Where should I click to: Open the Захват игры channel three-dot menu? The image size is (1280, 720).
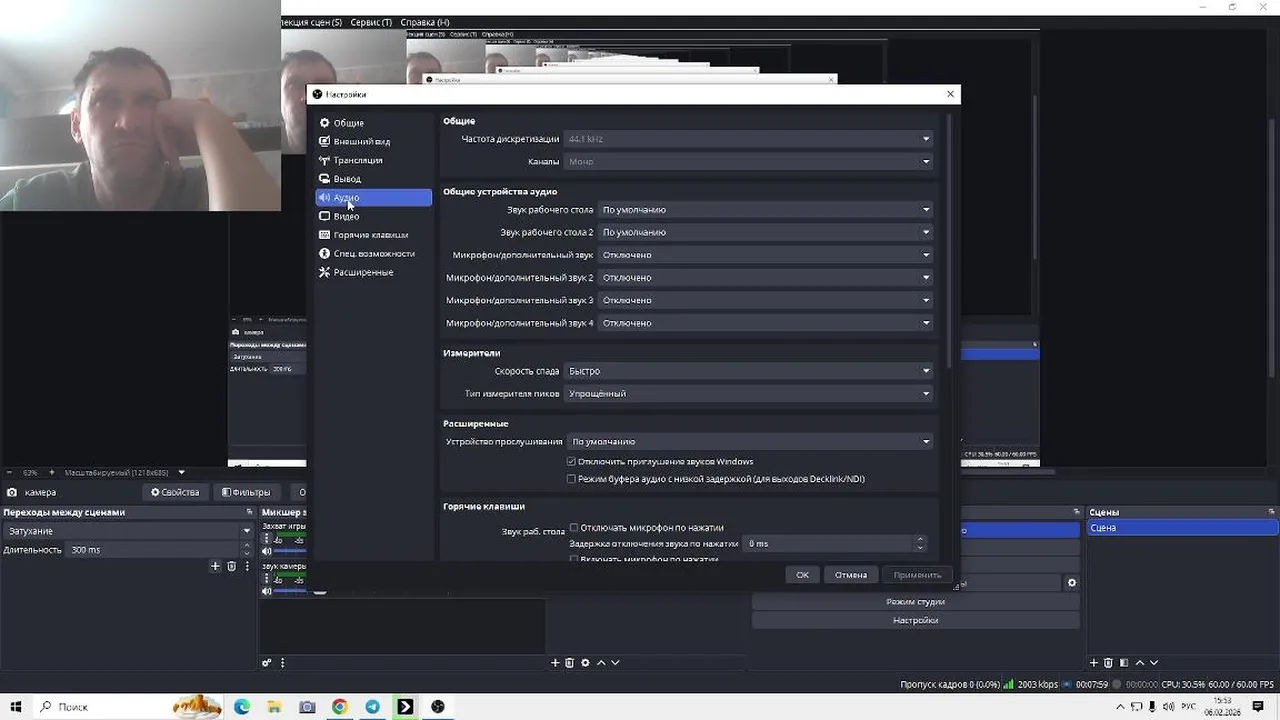tap(266, 540)
